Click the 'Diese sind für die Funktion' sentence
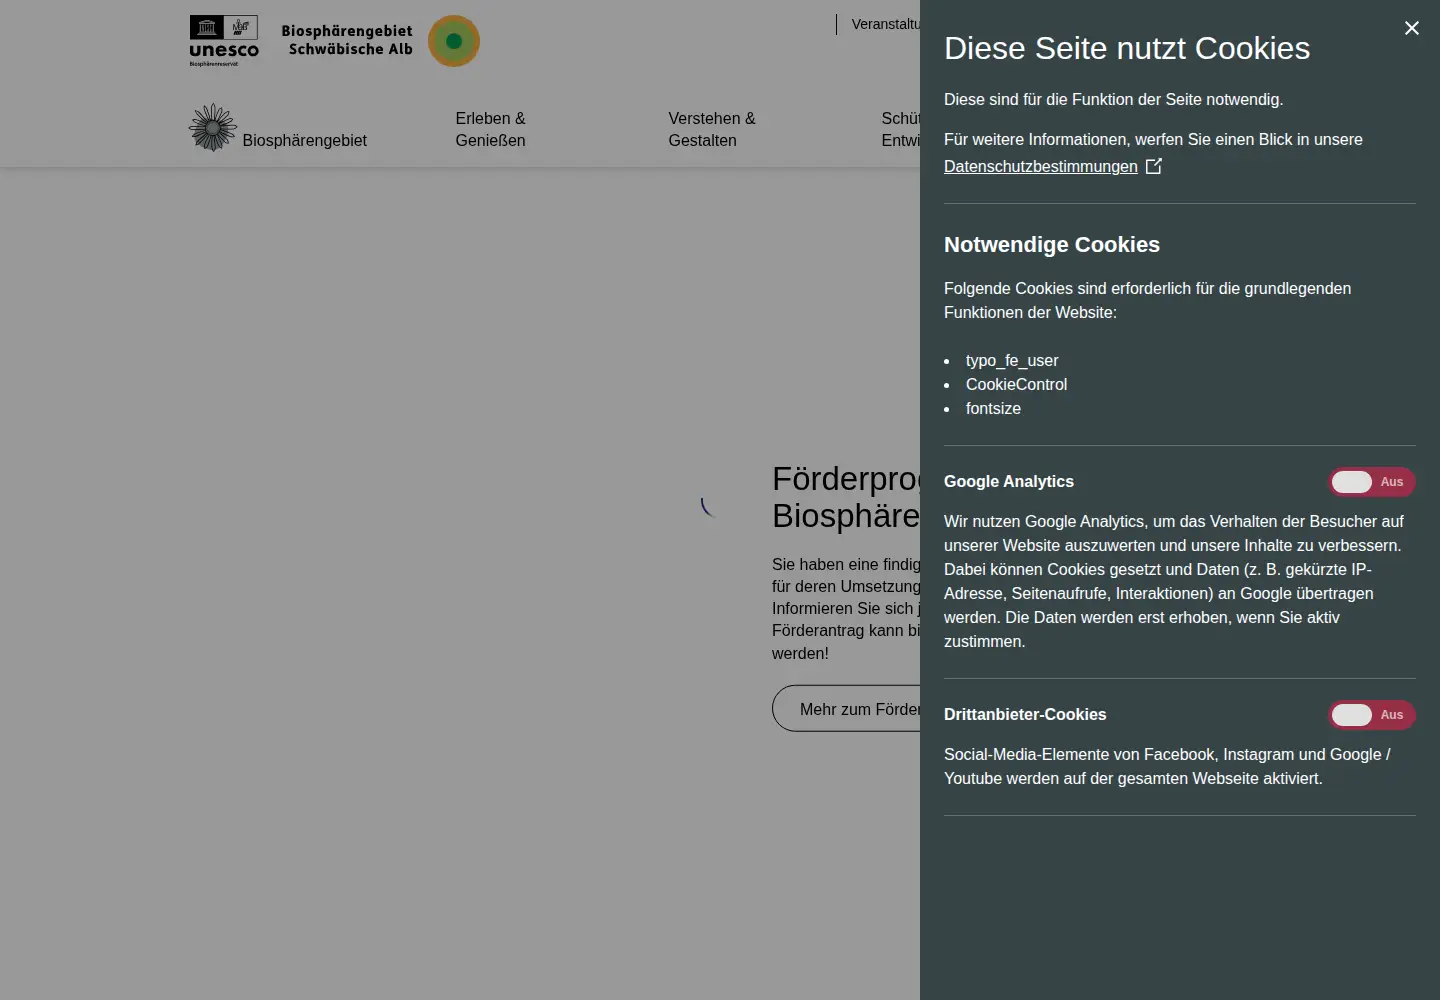 point(1114,100)
